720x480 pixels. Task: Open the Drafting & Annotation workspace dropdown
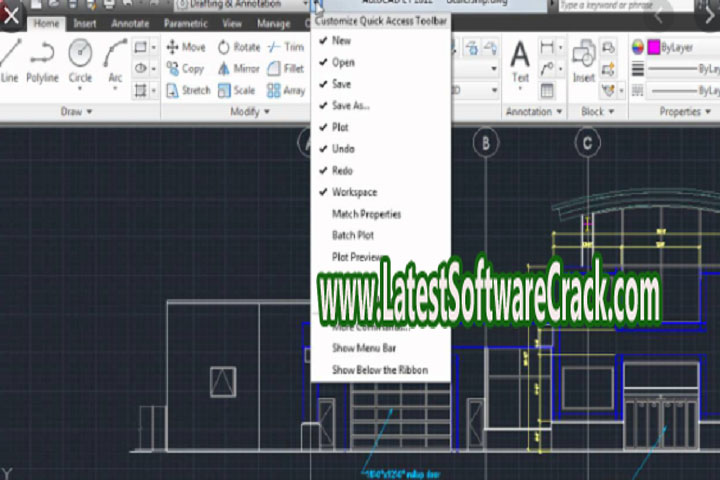point(238,5)
